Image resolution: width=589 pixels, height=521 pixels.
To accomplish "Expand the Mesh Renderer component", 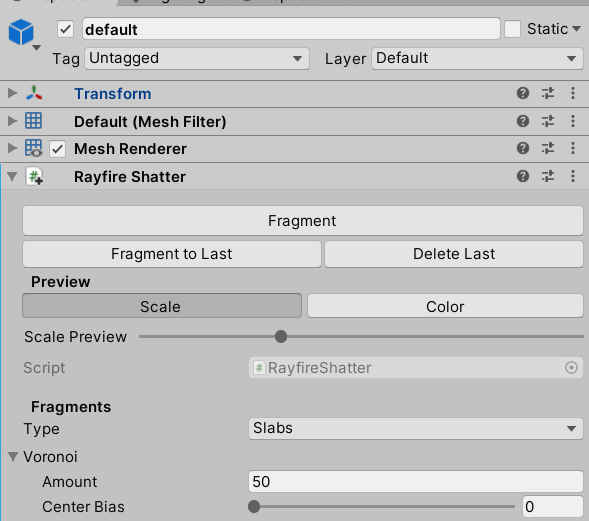I will point(12,148).
